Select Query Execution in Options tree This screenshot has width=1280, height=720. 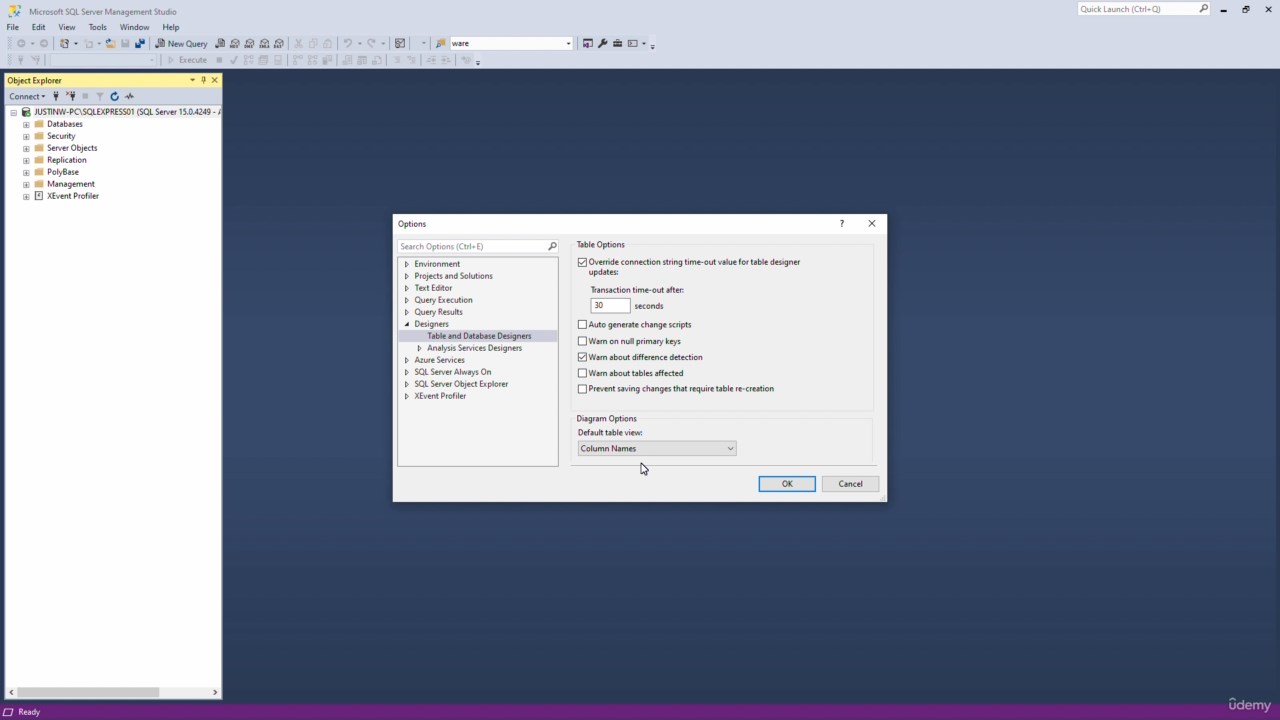coord(443,300)
